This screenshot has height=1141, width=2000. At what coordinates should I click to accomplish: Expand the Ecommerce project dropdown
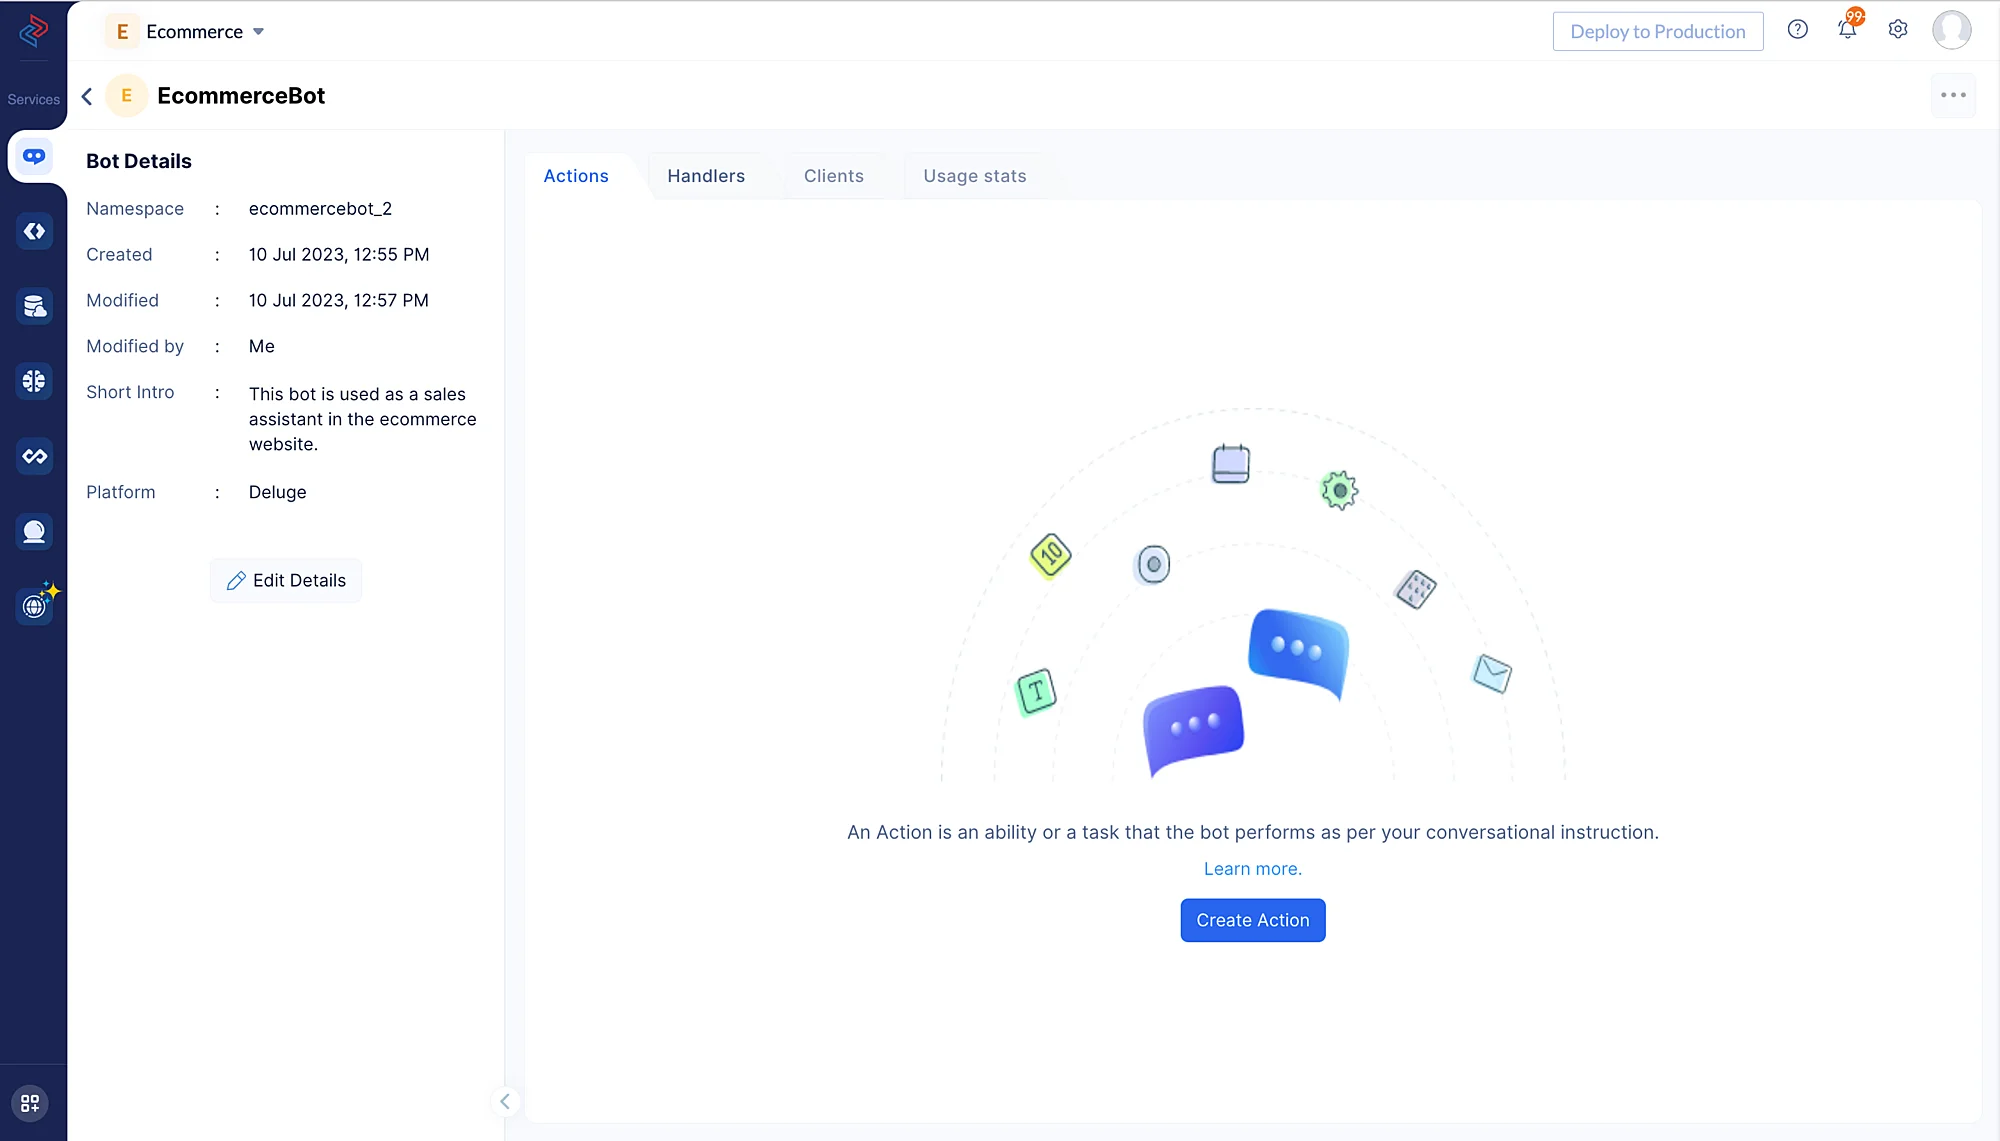[258, 32]
